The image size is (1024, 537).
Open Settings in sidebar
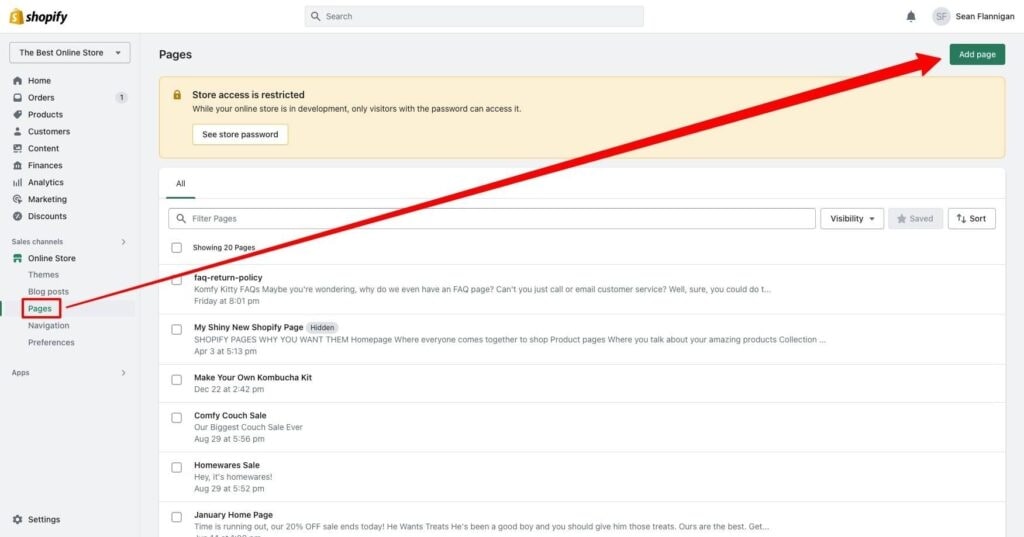(x=44, y=519)
